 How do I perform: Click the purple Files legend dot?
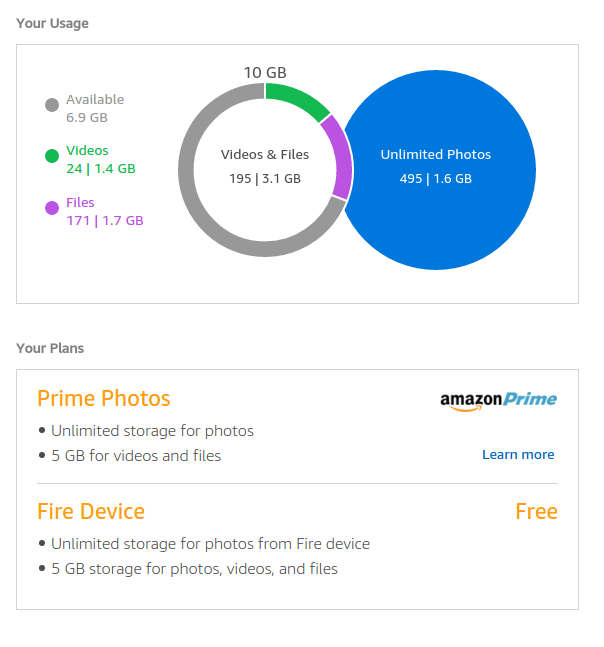point(52,208)
